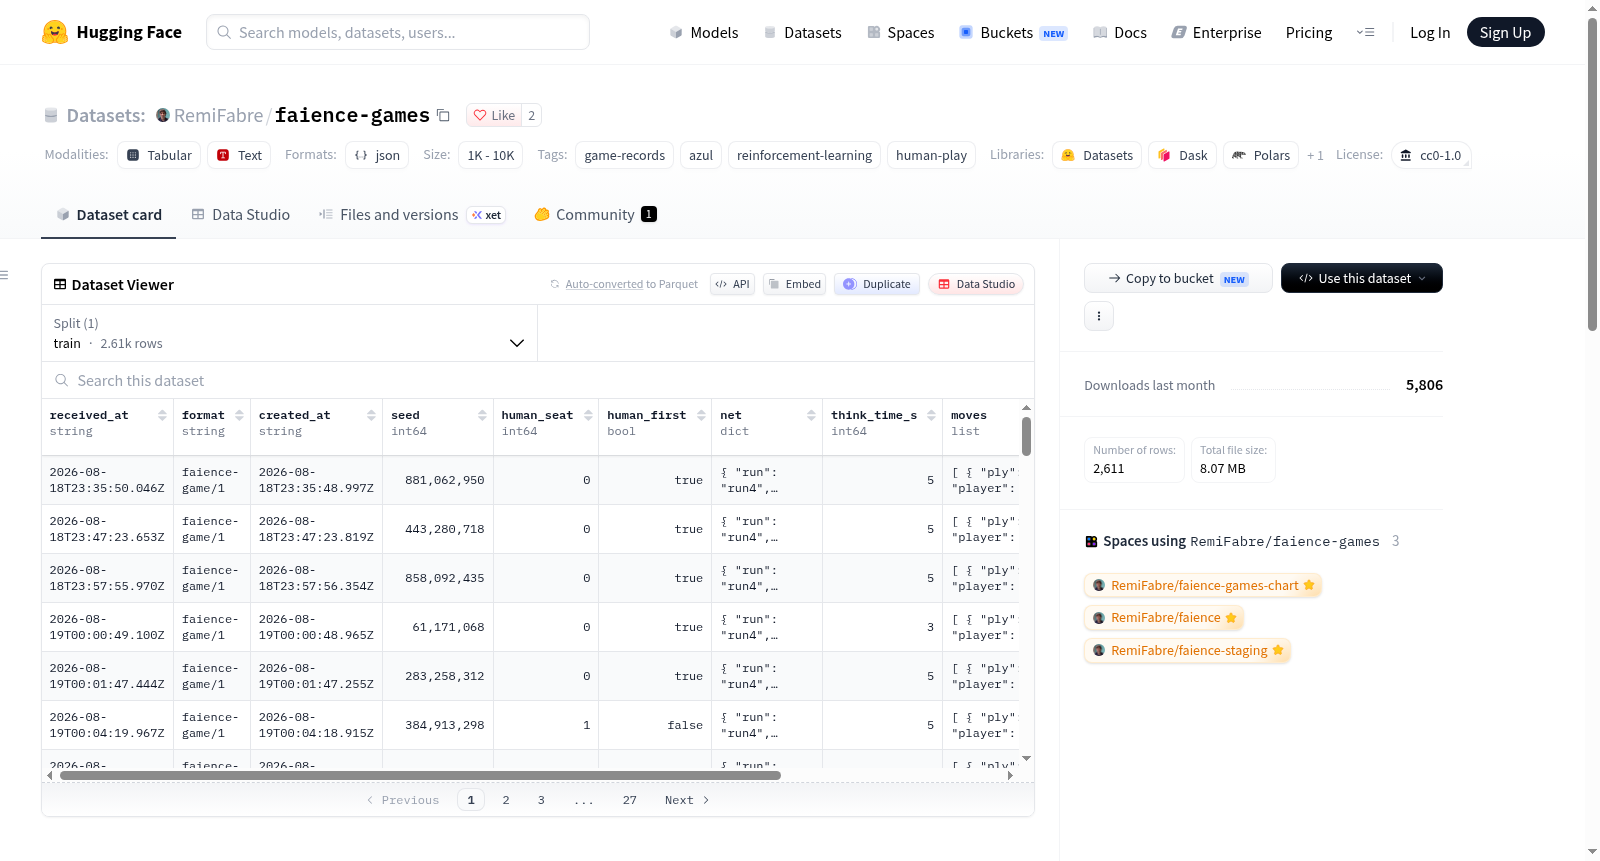Select the Text modality tag
1600x861 pixels.
[240, 155]
